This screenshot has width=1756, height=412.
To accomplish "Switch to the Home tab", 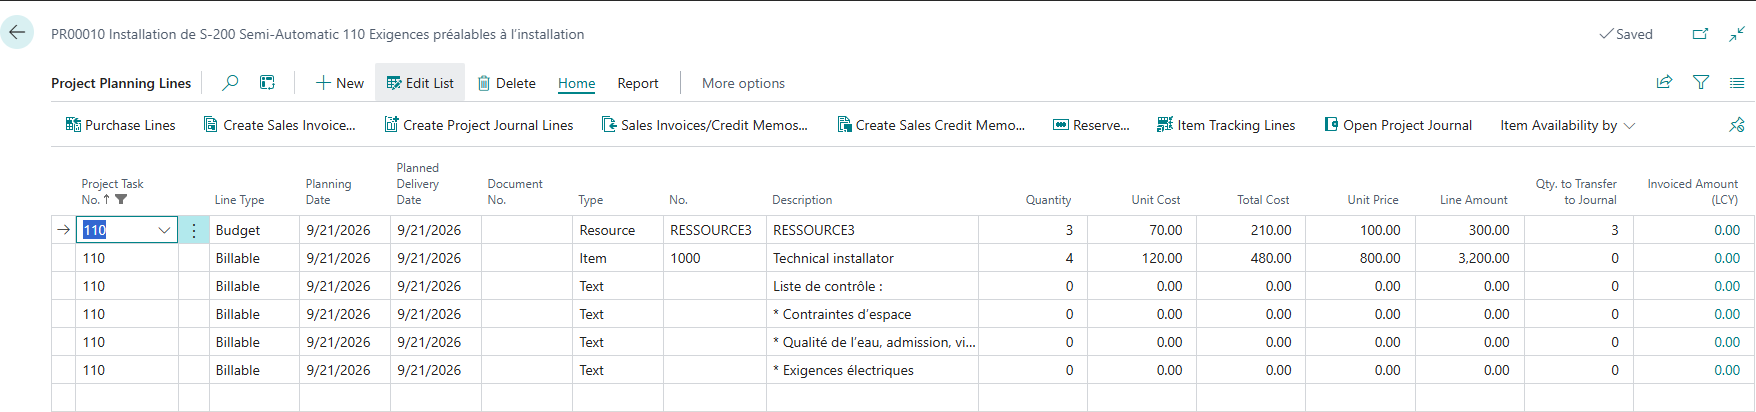I will click(577, 83).
